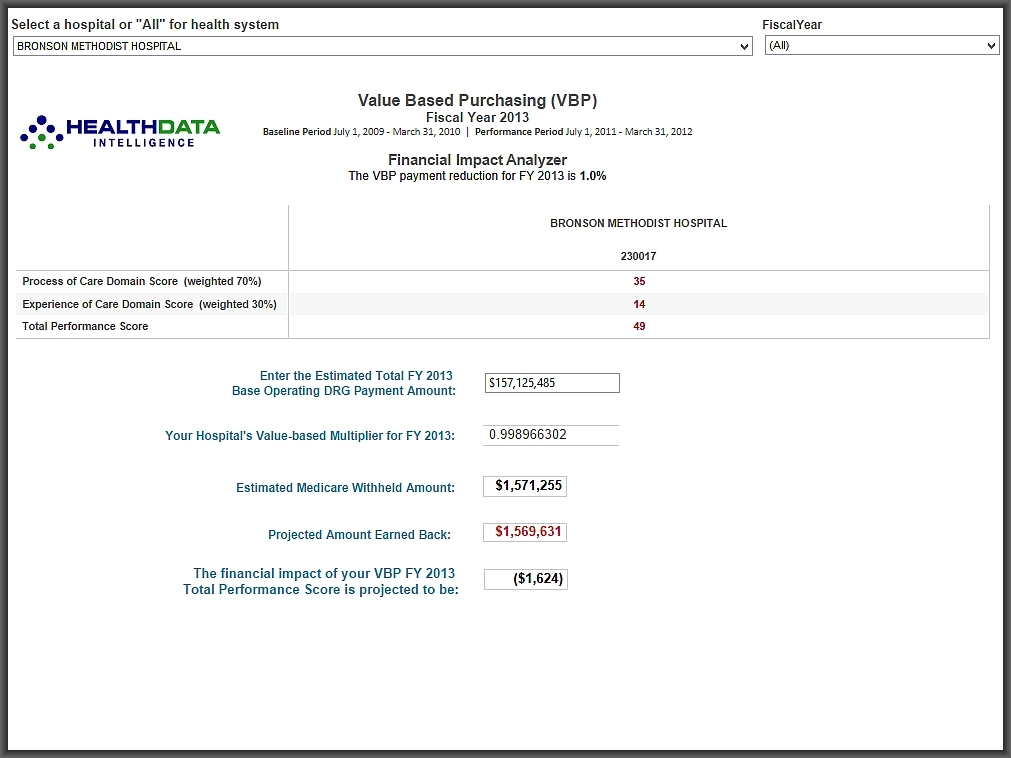Click the 'FiscalYear' label
The image size is (1011, 758).
[792, 24]
